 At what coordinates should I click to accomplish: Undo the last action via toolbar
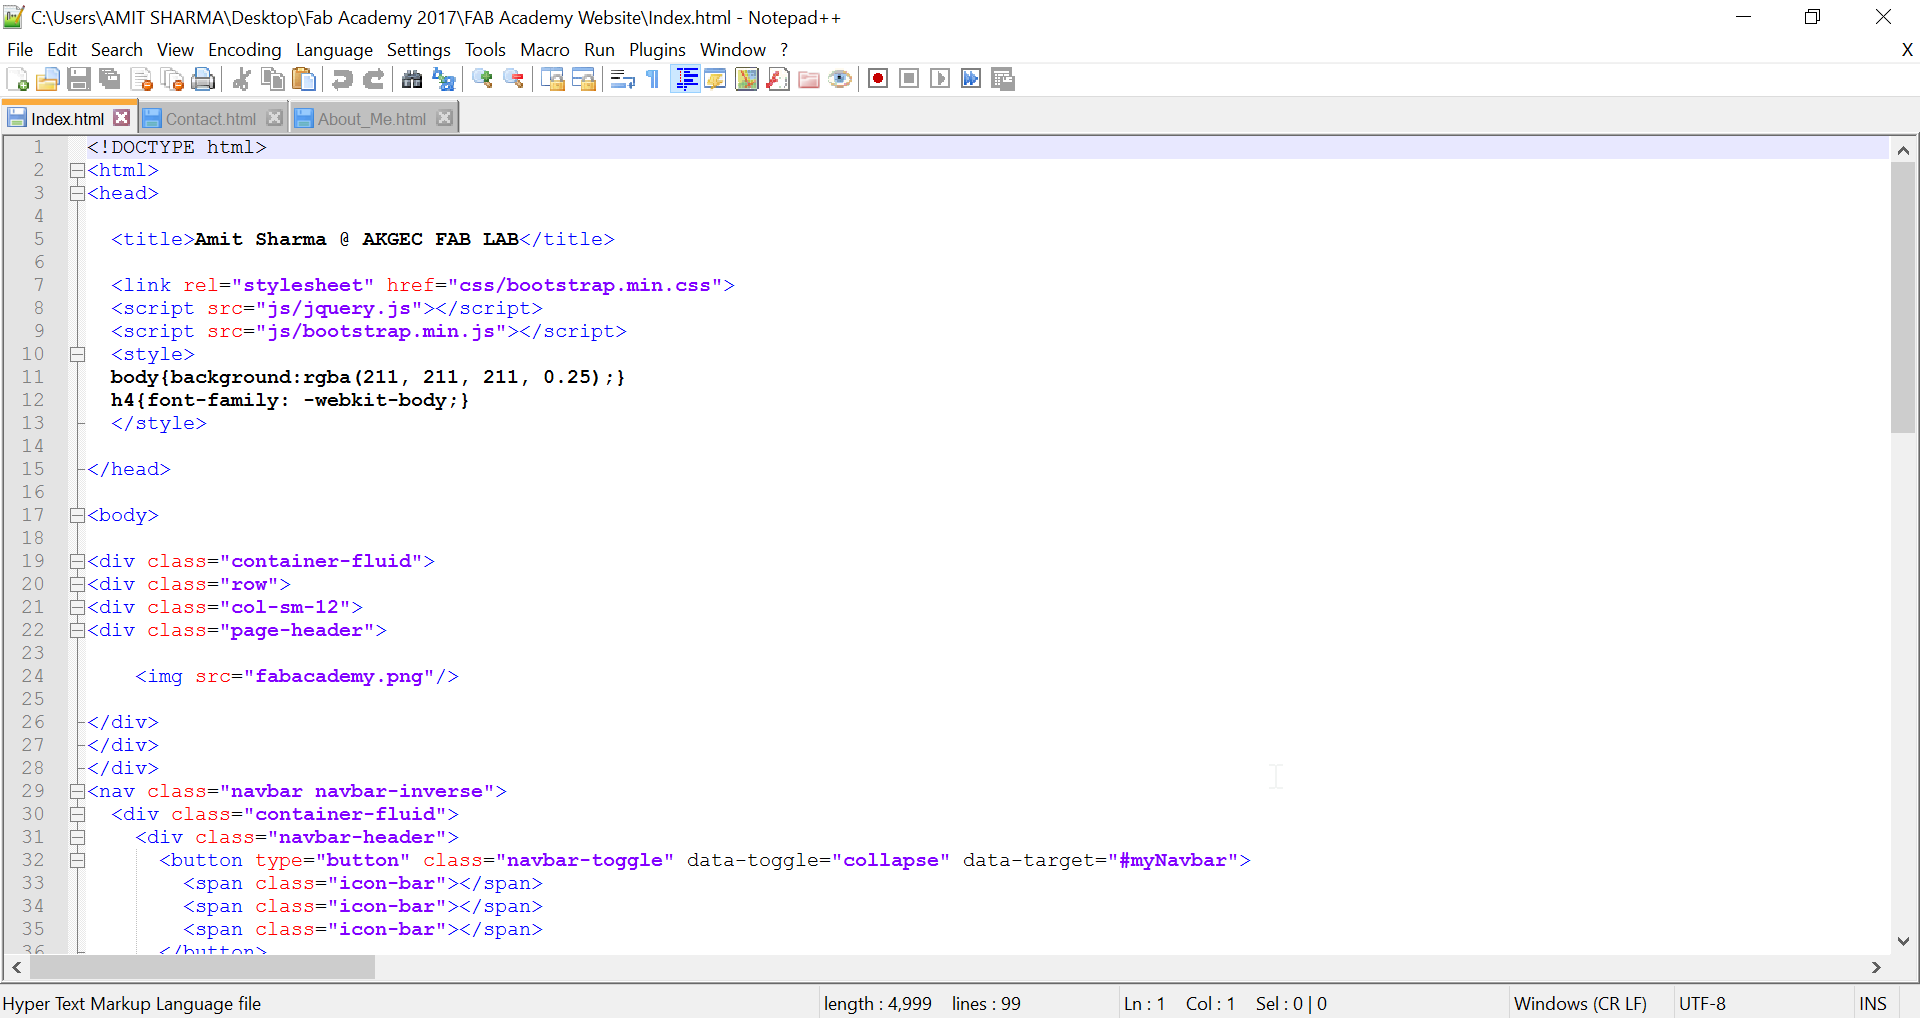342,79
